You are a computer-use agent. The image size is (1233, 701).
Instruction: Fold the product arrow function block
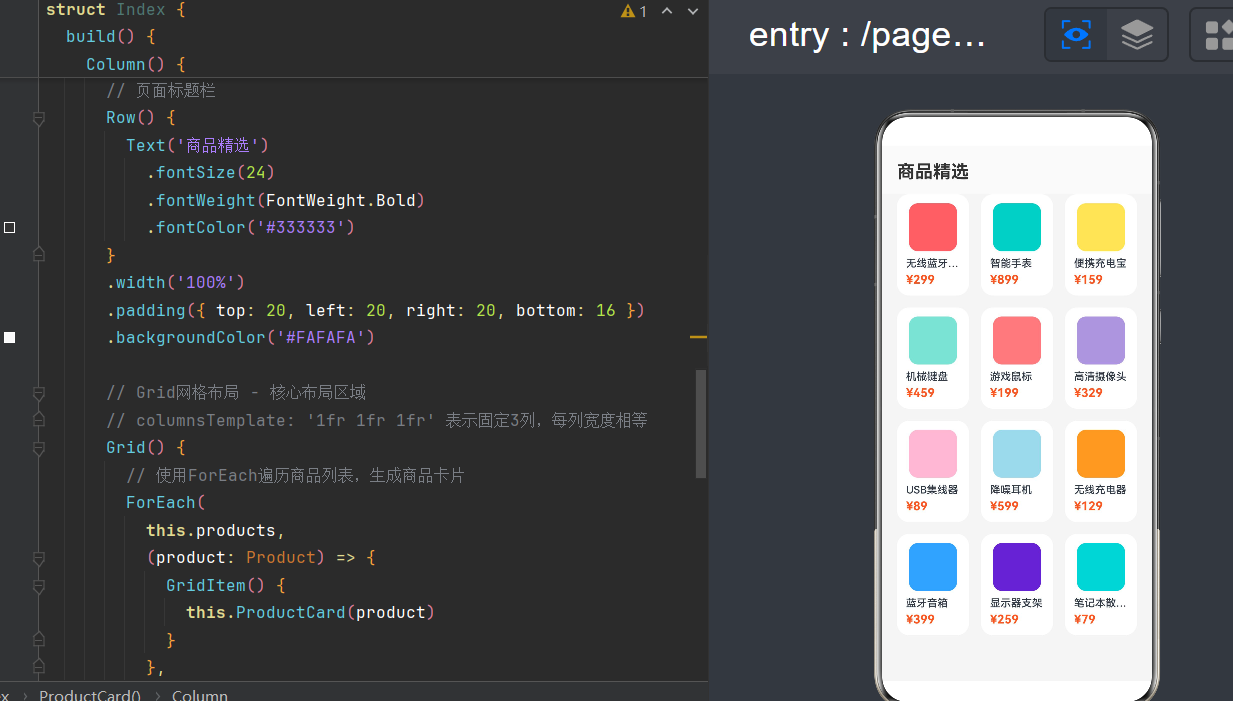coord(39,558)
